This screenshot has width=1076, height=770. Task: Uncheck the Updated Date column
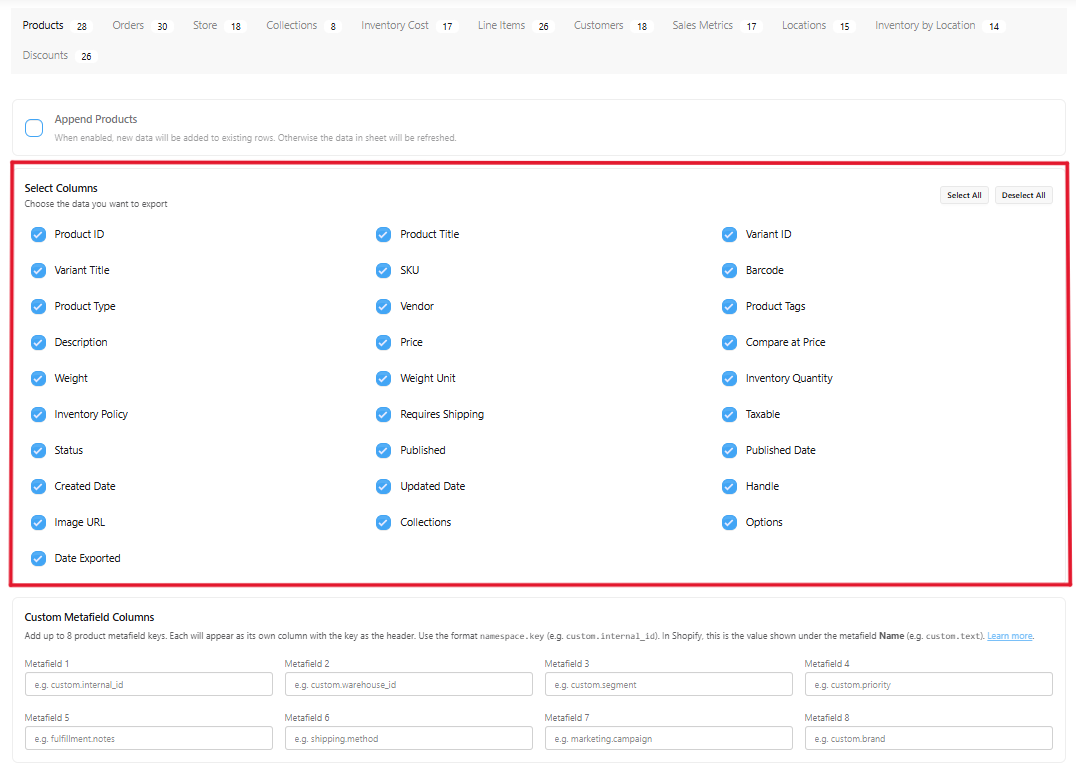point(384,487)
